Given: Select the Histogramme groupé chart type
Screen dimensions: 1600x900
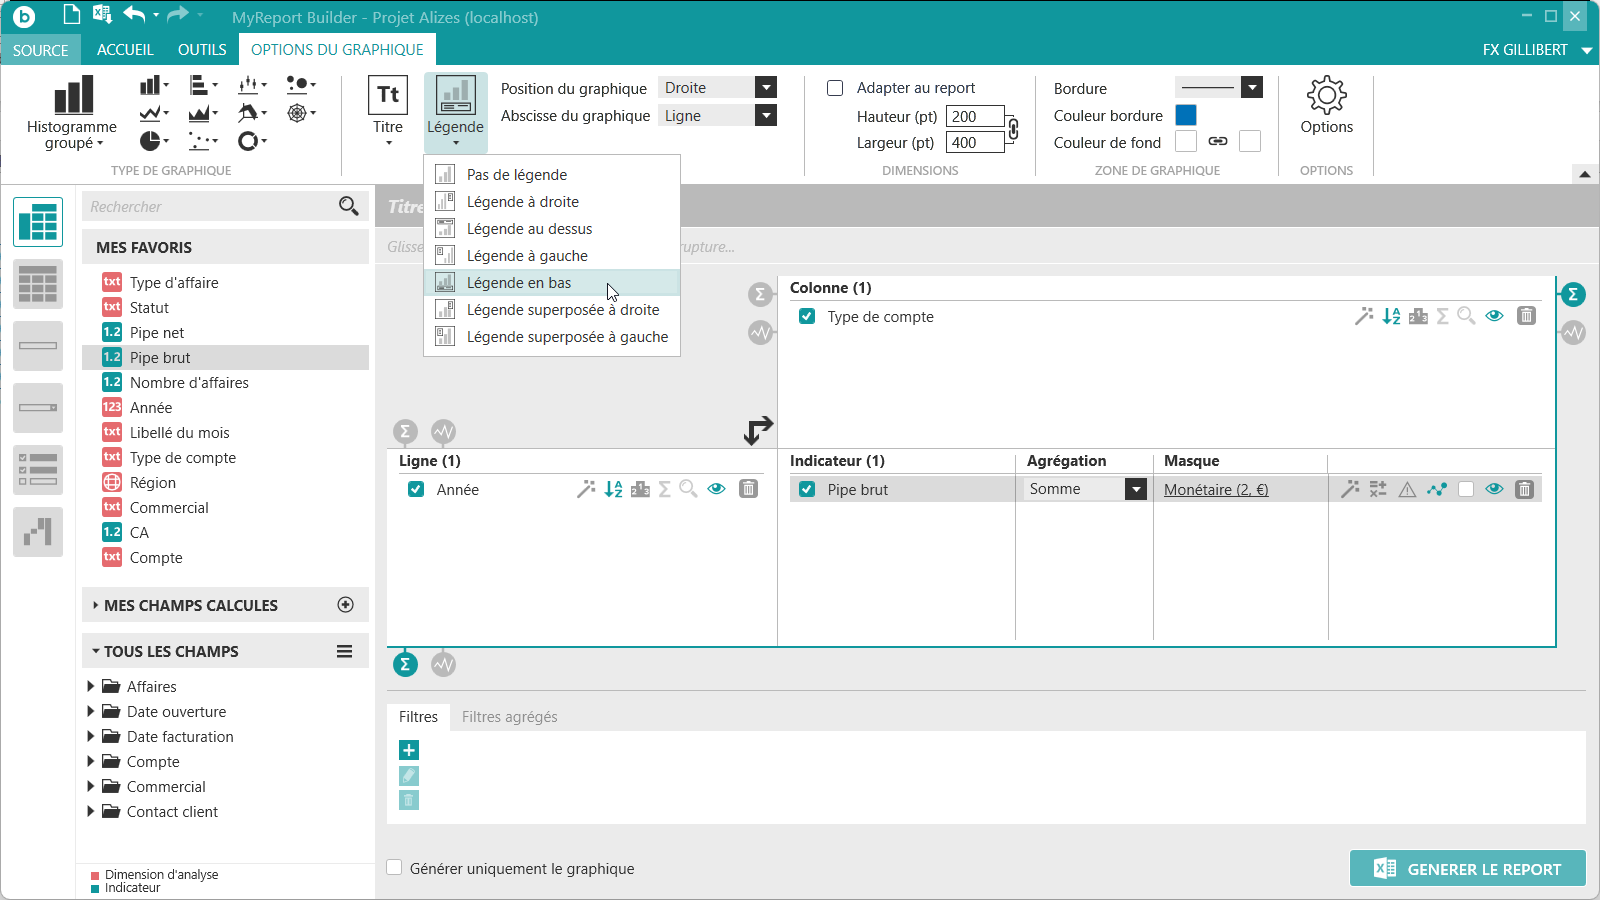Looking at the screenshot, I should pyautogui.click(x=72, y=110).
